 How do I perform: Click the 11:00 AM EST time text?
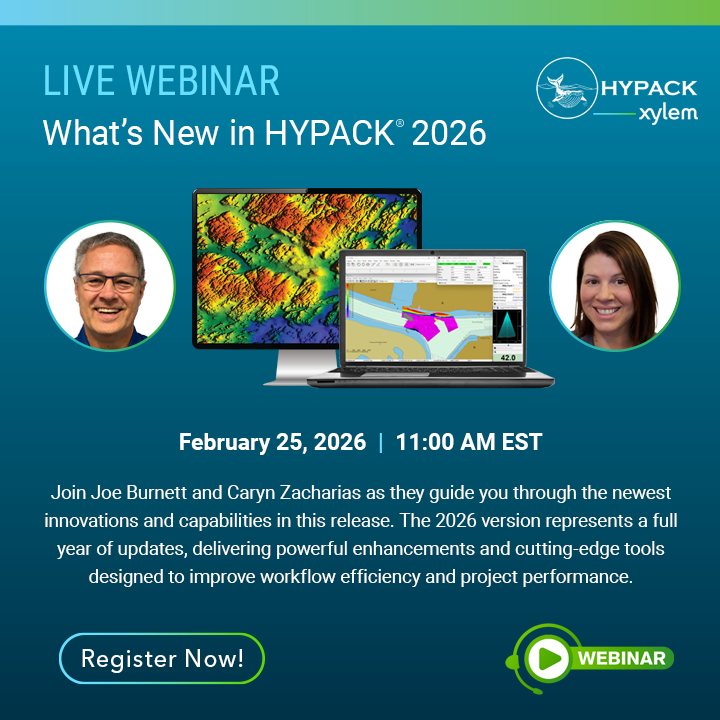tap(469, 442)
